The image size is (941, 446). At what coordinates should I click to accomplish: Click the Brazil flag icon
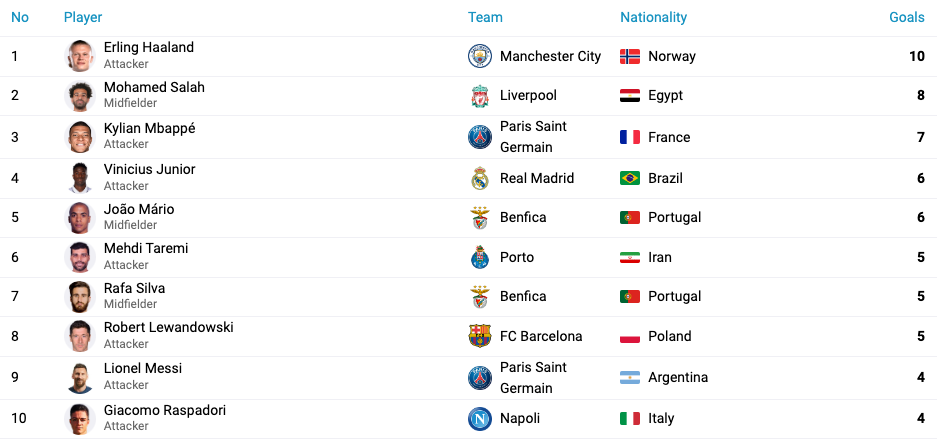pyautogui.click(x=630, y=178)
